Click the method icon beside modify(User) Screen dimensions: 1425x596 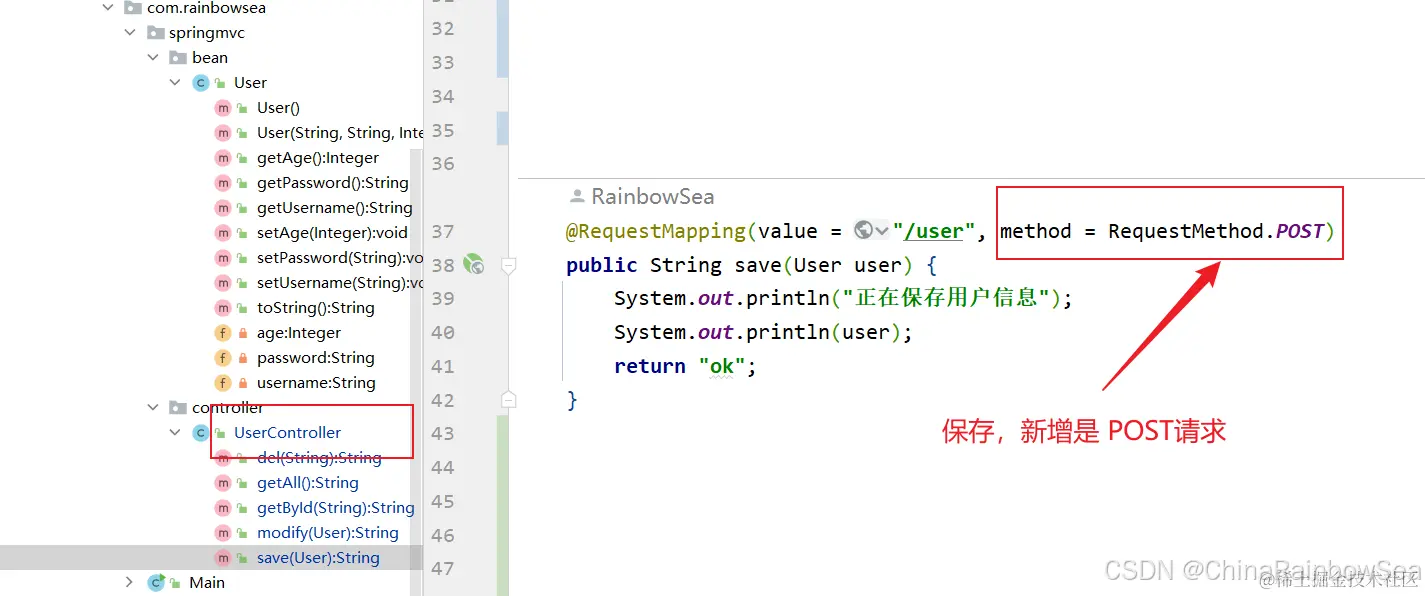[x=223, y=533]
